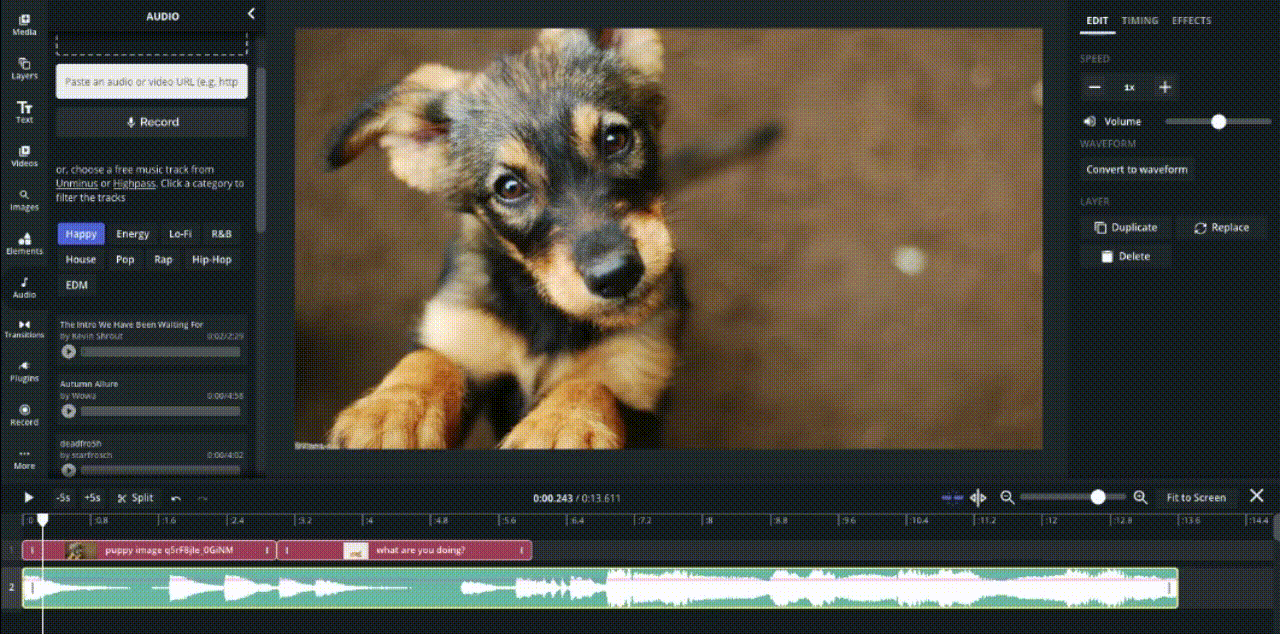1280x634 pixels.
Task: Open the Layers panel icon
Action: 24,68
